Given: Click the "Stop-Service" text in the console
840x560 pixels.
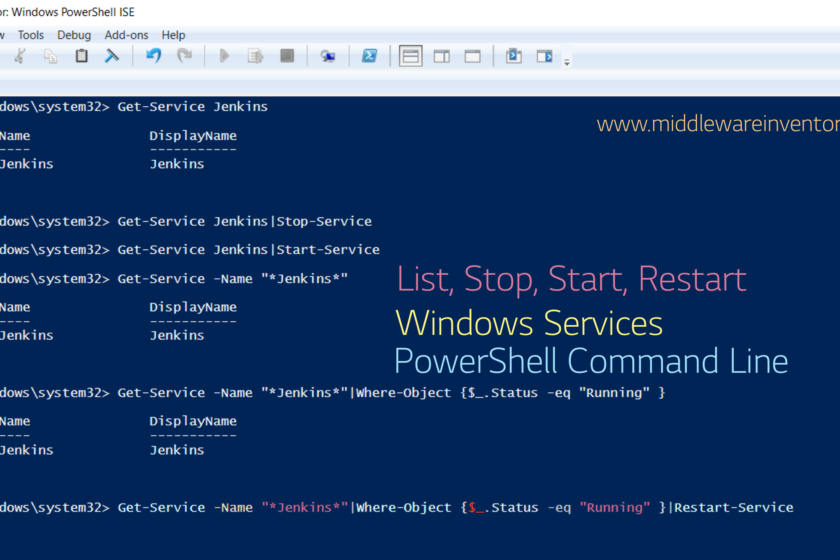Looking at the screenshot, I should point(324,221).
